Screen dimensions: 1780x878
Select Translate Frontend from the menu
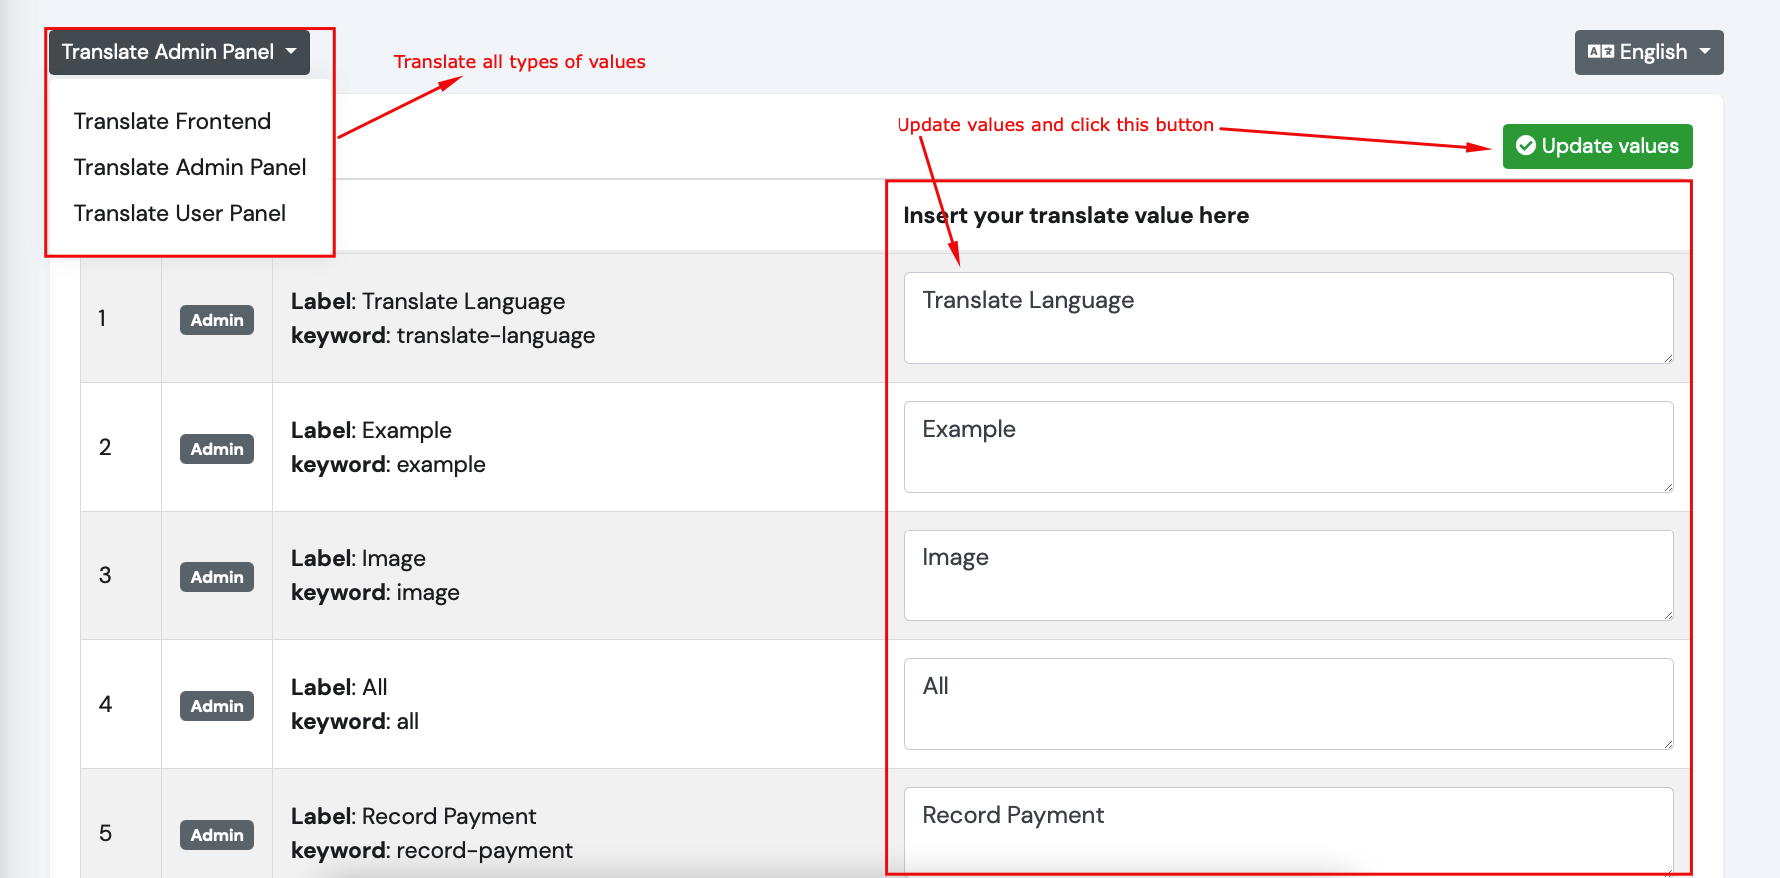[x=172, y=121]
